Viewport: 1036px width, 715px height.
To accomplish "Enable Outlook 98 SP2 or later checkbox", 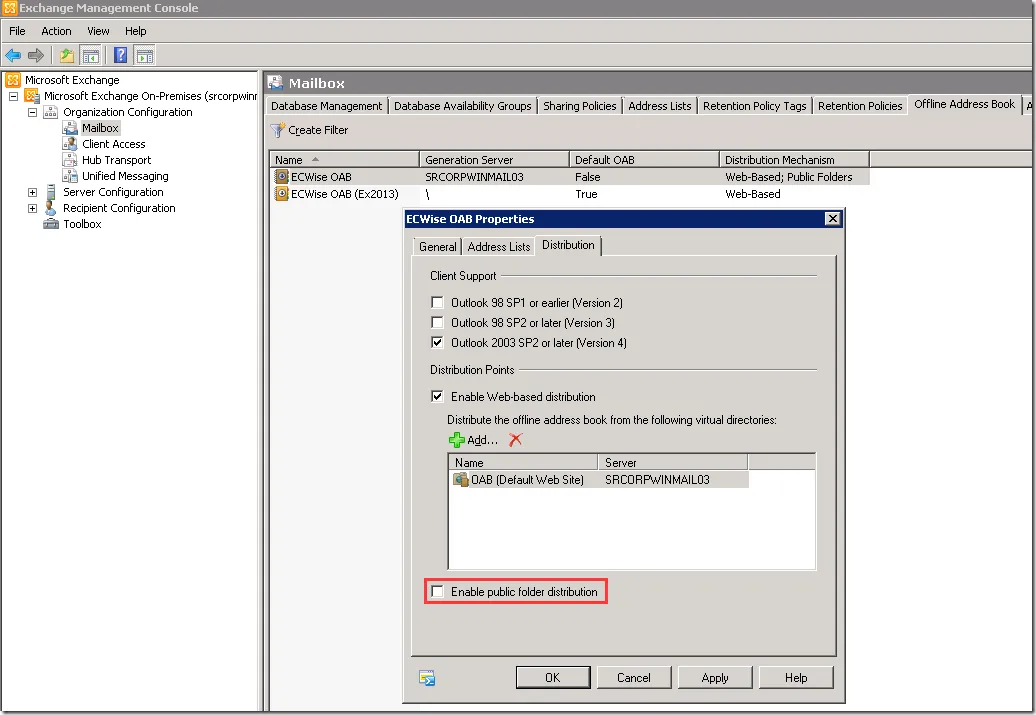I will [x=437, y=322].
